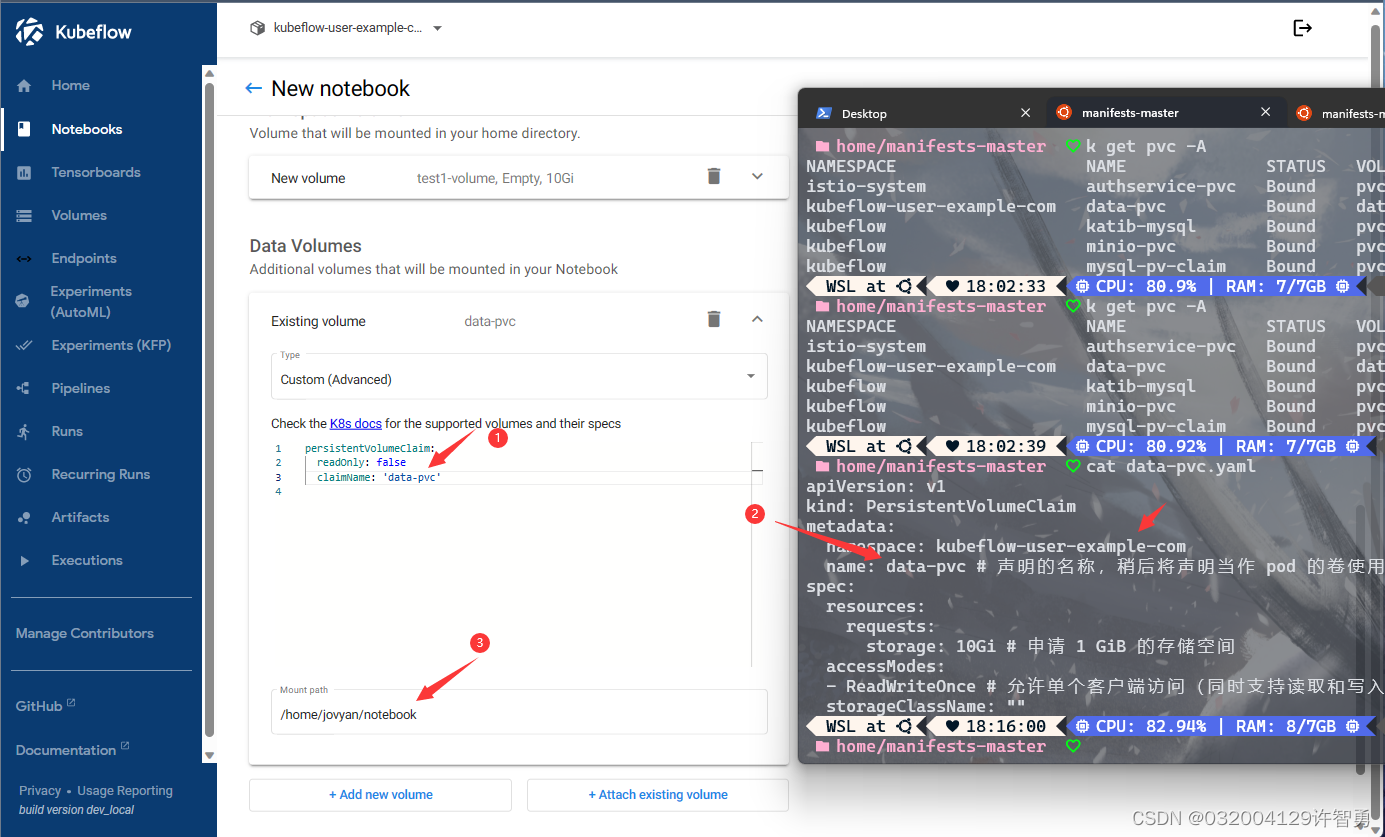1385x837 pixels.
Task: Click the namespace cube icon
Action: tap(258, 28)
